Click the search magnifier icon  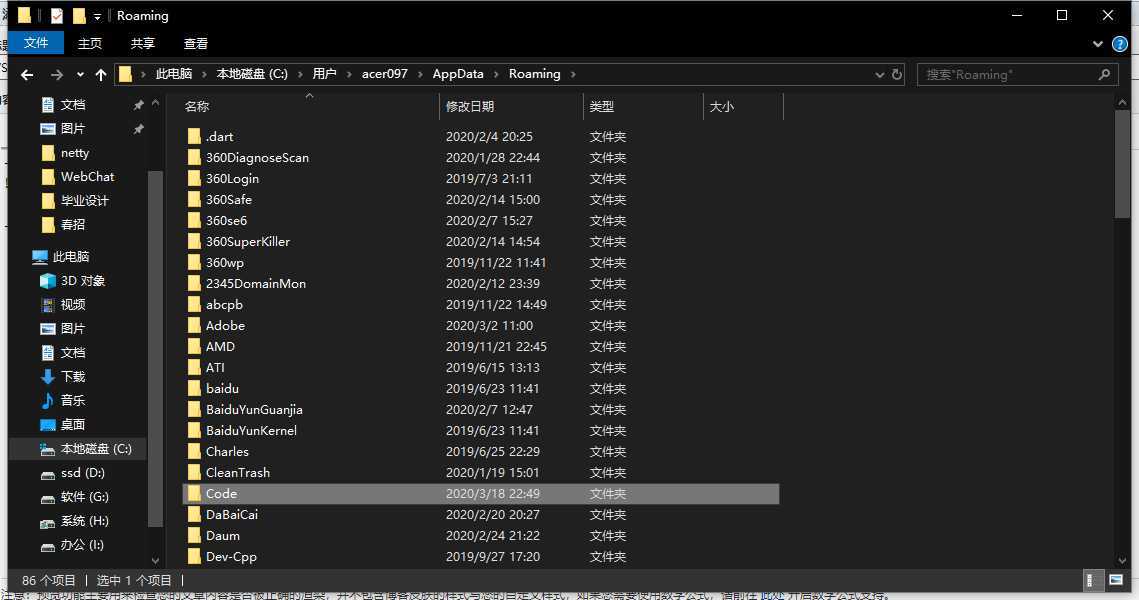pyautogui.click(x=1104, y=74)
